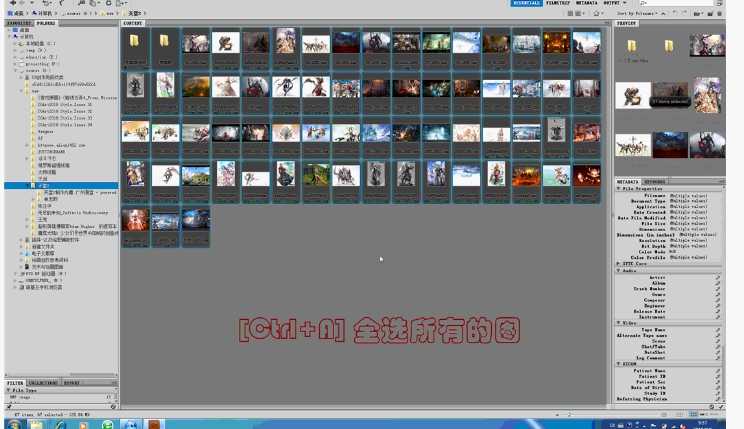
Task: Select the Desktop item at top of Folders tree
Action: click(x=20, y=29)
